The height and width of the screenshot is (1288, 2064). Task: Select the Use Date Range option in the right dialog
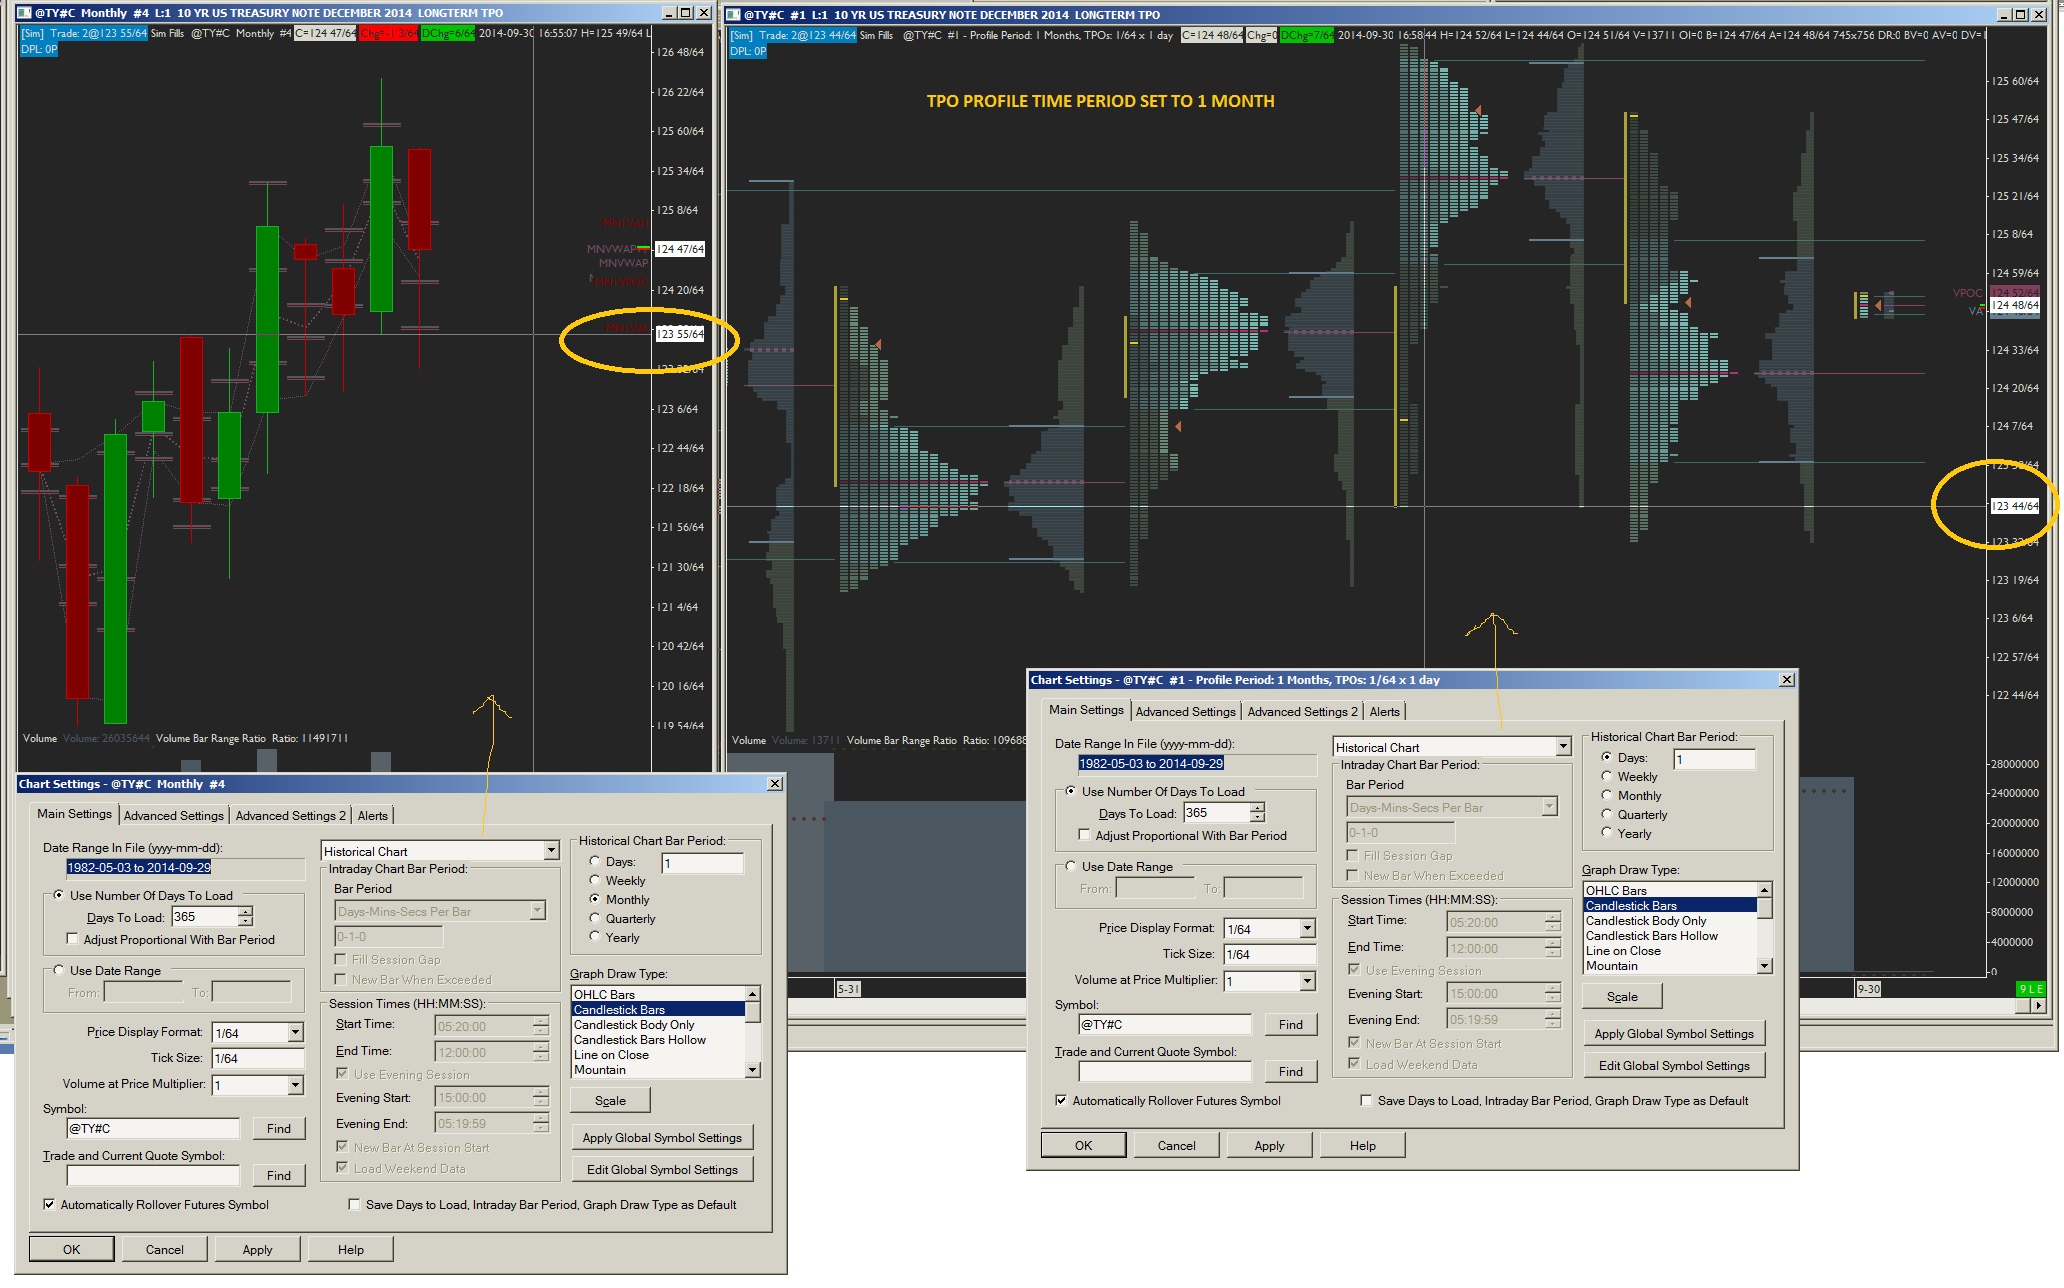pos(1071,866)
